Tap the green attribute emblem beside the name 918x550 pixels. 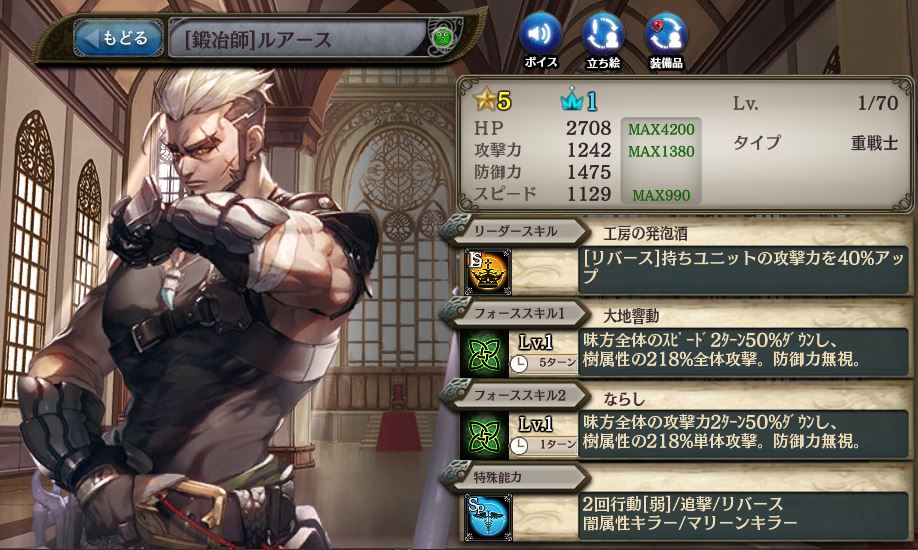click(x=441, y=38)
